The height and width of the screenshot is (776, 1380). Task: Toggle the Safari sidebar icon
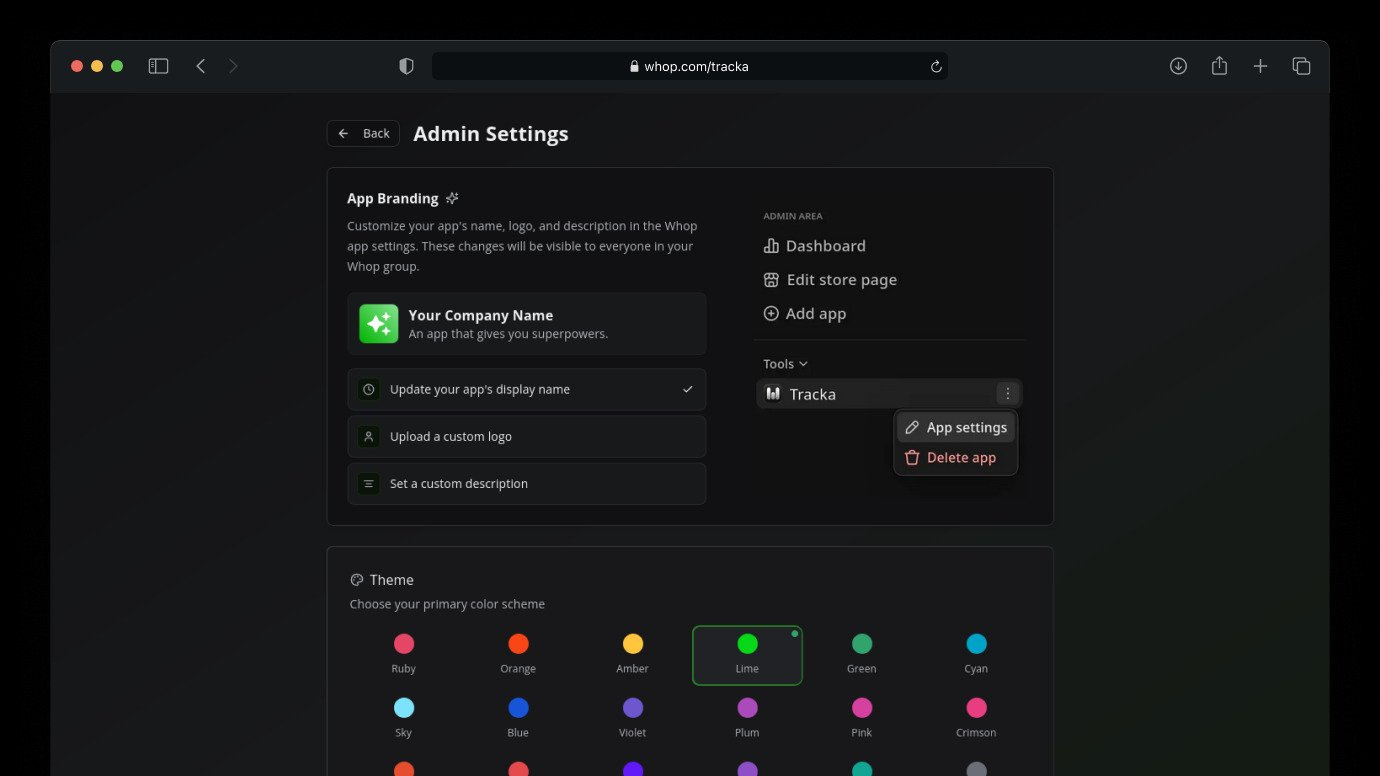[x=158, y=66]
